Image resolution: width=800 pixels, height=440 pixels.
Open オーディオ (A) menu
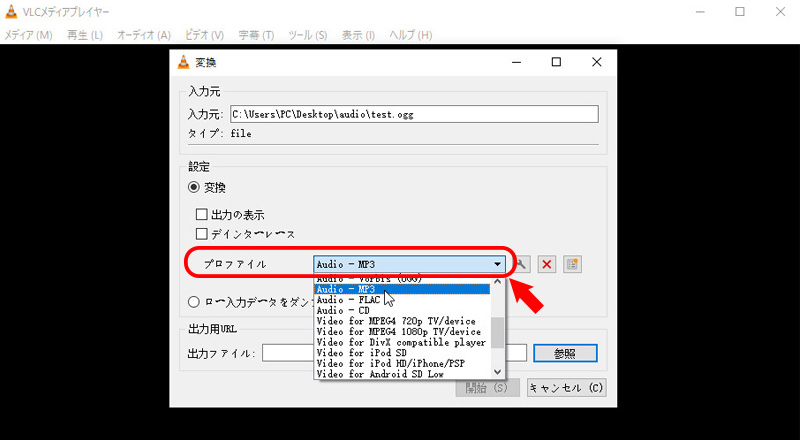tap(144, 35)
